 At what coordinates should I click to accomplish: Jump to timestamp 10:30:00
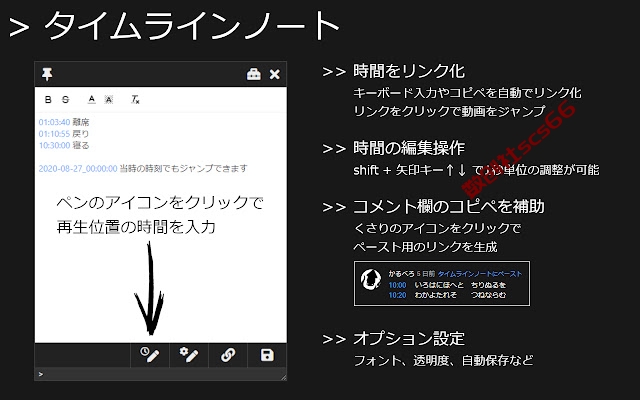tap(54, 145)
